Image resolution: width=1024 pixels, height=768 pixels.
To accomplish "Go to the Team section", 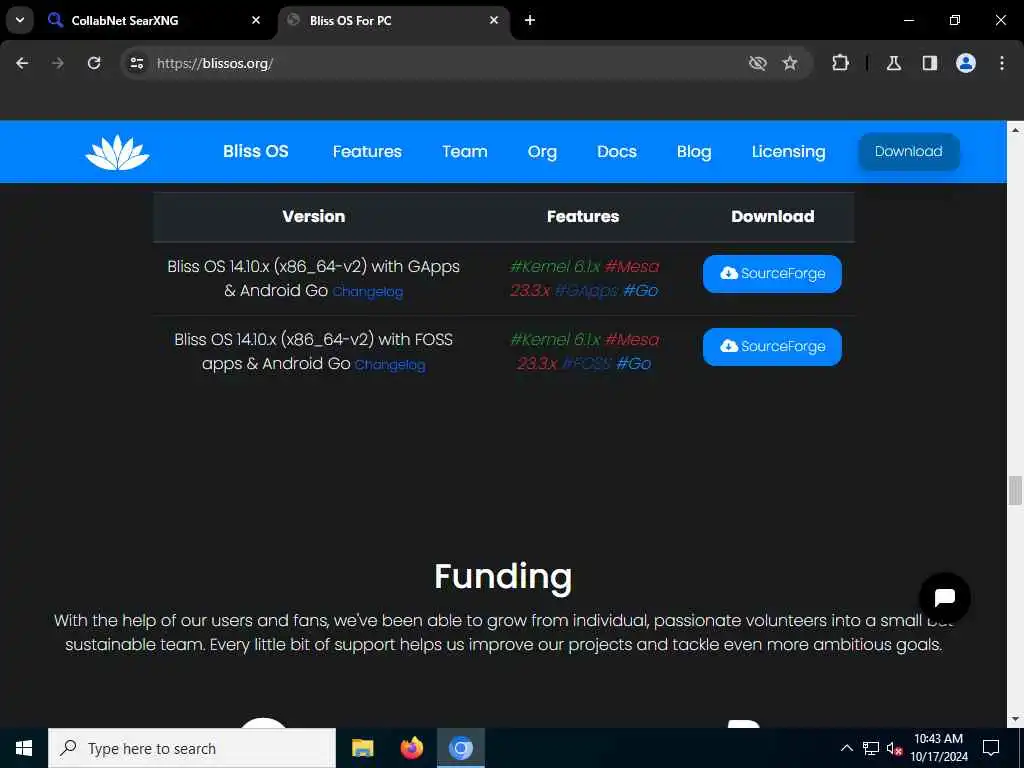I will coord(465,152).
